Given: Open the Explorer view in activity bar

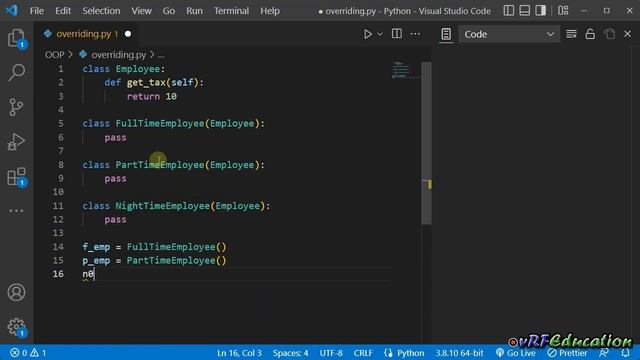Looking at the screenshot, I should (x=16, y=39).
